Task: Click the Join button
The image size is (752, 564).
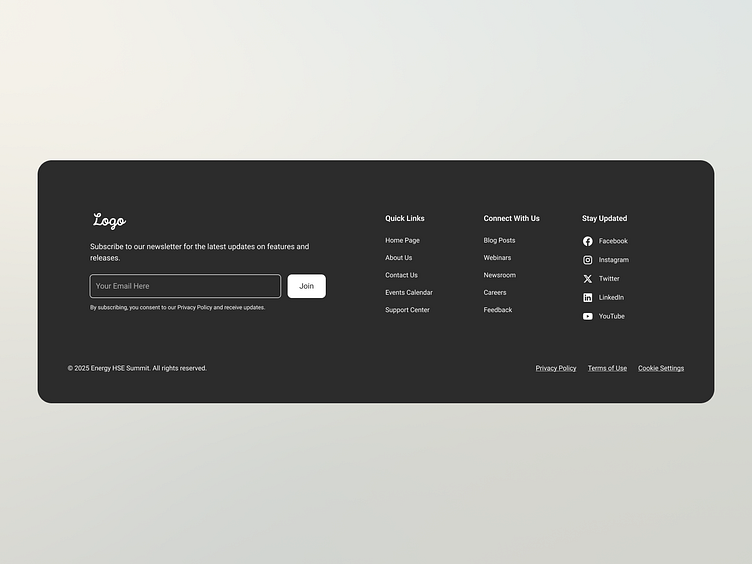Action: [306, 286]
